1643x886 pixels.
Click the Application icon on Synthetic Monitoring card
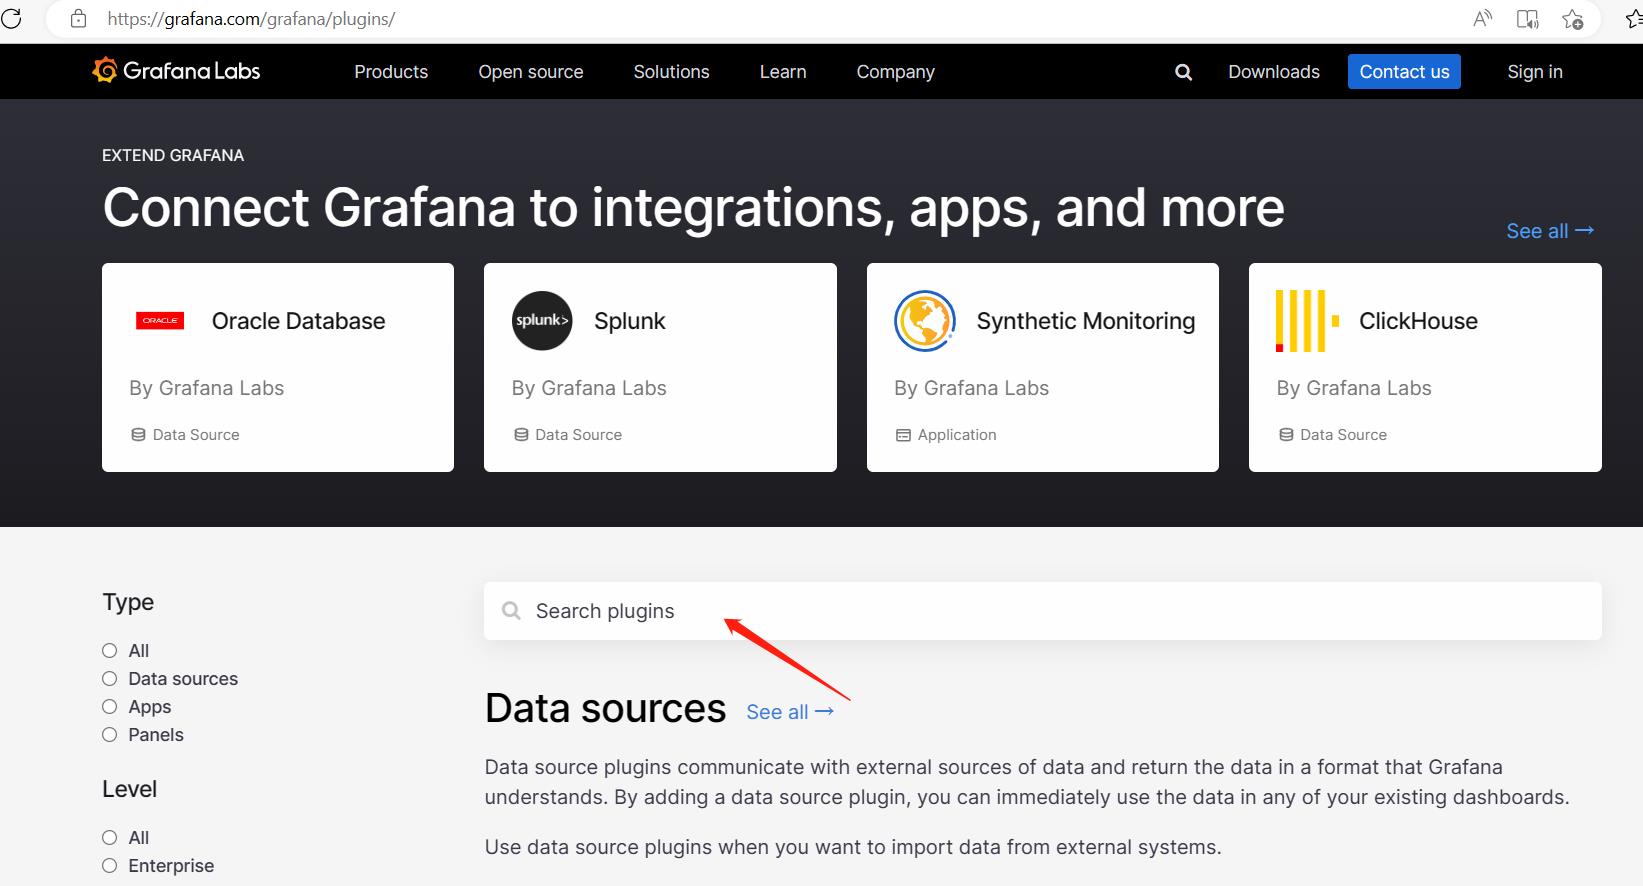(x=903, y=435)
